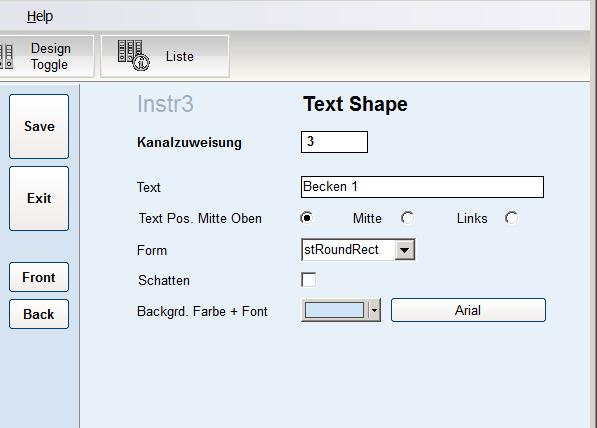Select the Text Pos. Mitte Oben radio button
The height and width of the screenshot is (428, 597).
[306, 218]
